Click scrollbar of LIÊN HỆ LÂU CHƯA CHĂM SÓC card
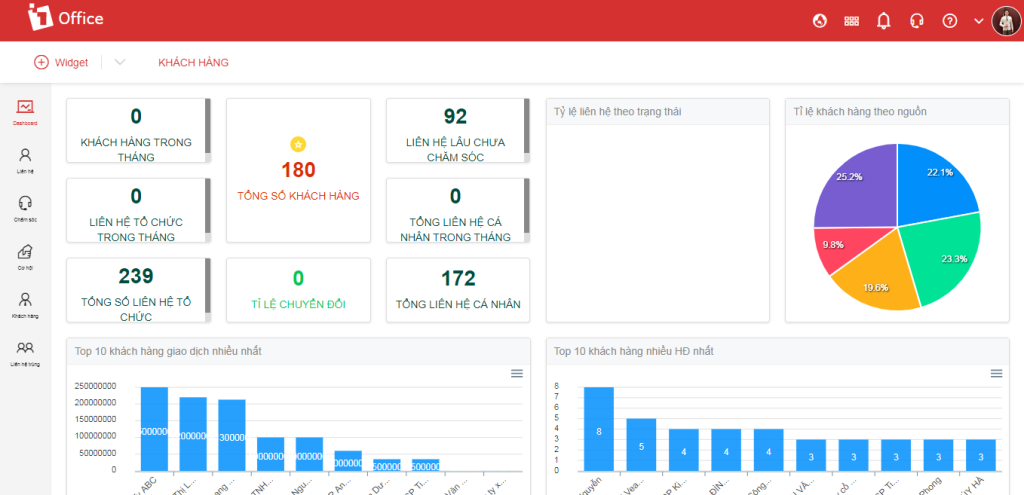Screen dimensions: 1024x495 527,126
